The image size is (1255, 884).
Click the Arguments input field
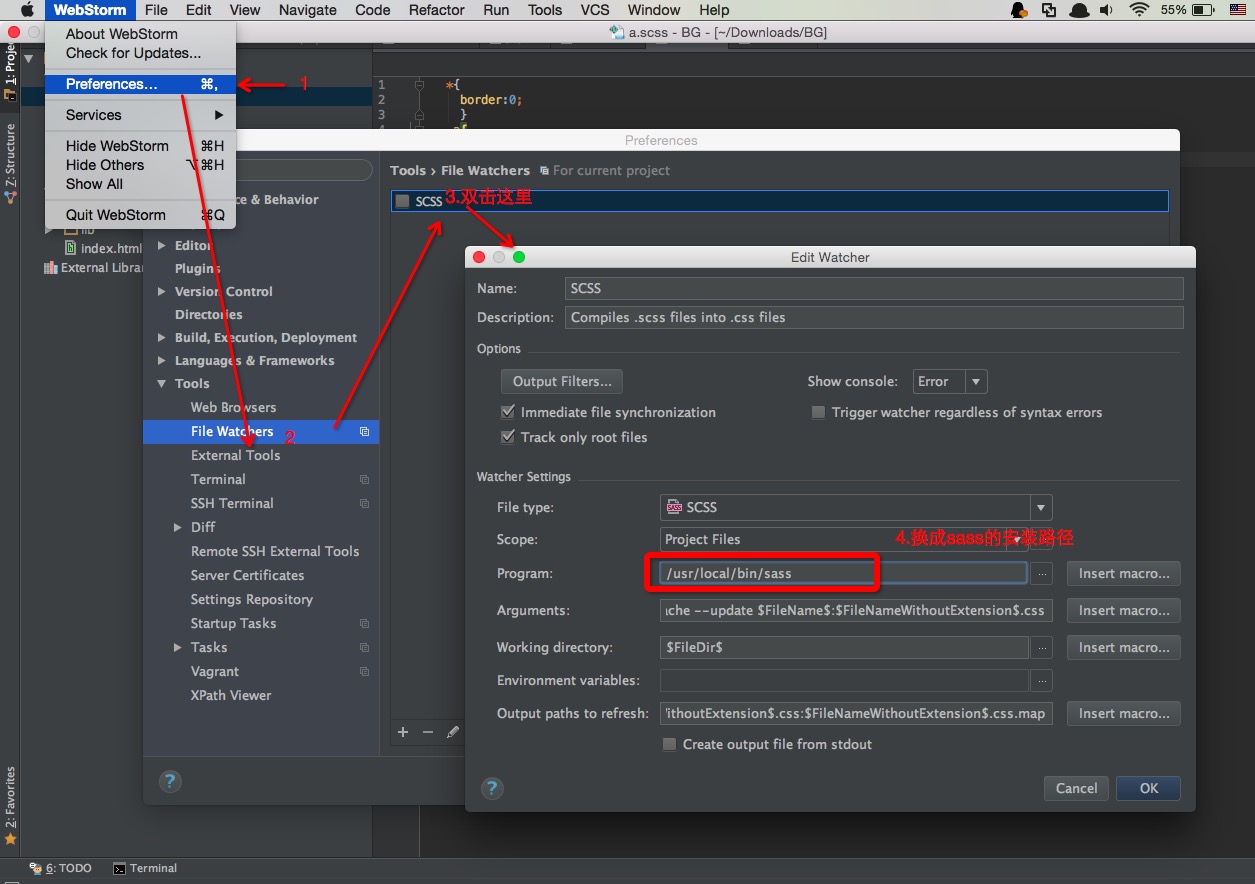(856, 610)
